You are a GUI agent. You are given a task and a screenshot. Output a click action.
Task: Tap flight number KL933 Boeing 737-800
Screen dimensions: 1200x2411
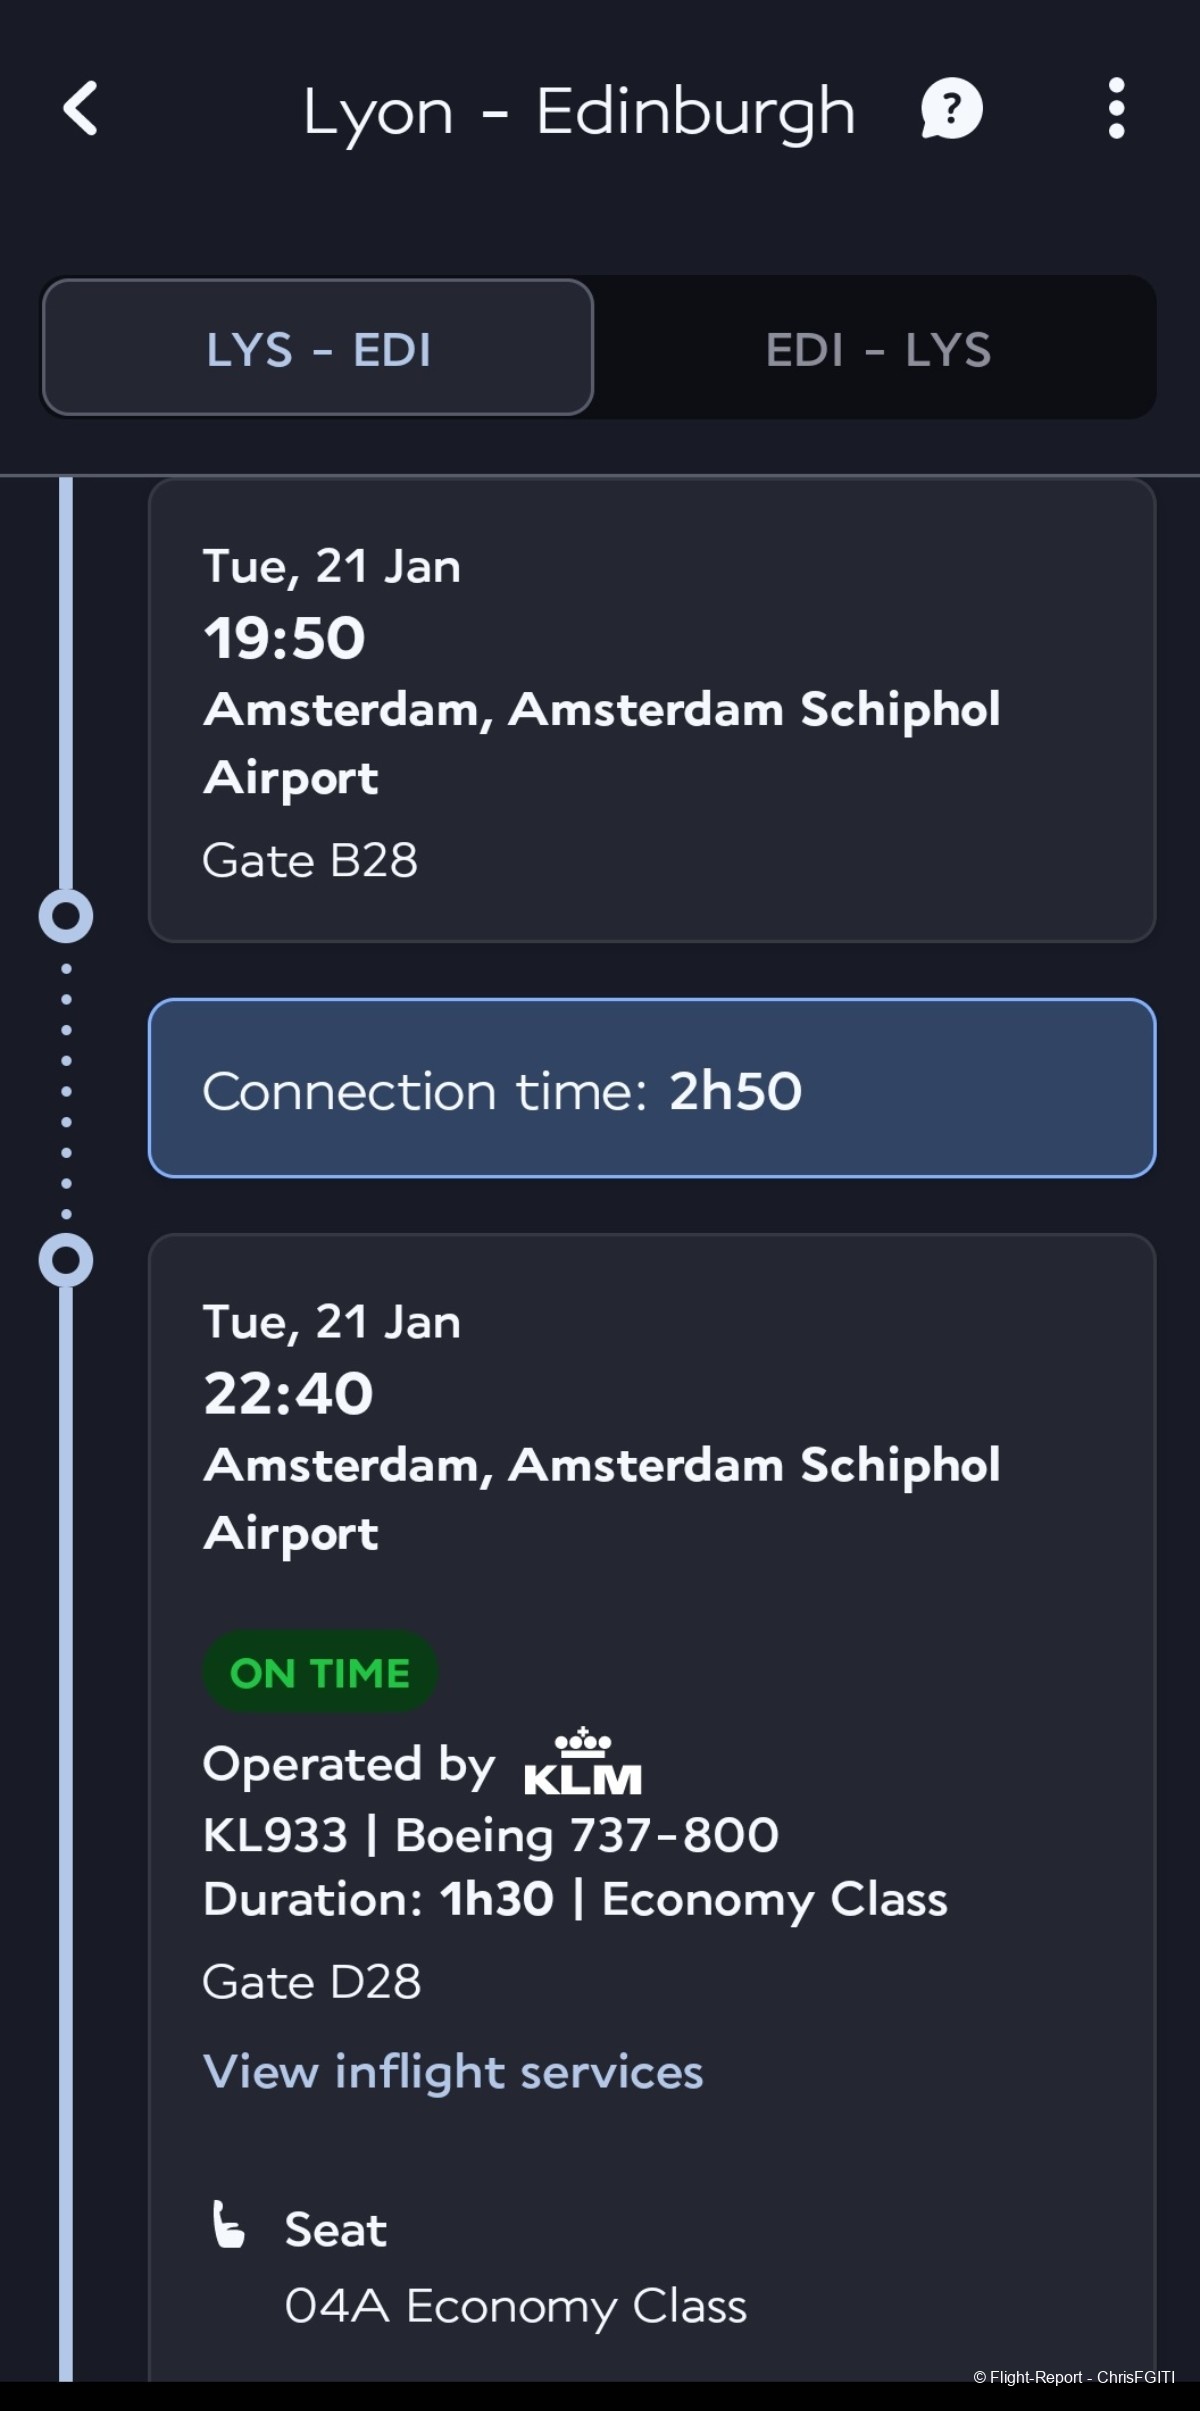click(490, 1836)
